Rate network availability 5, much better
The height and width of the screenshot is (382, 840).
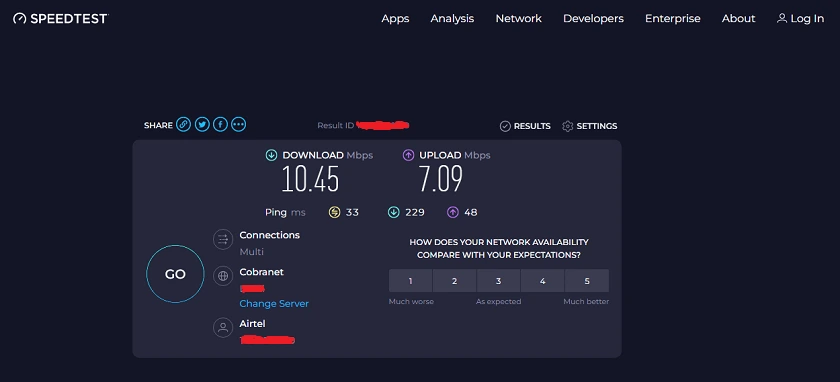tap(587, 281)
